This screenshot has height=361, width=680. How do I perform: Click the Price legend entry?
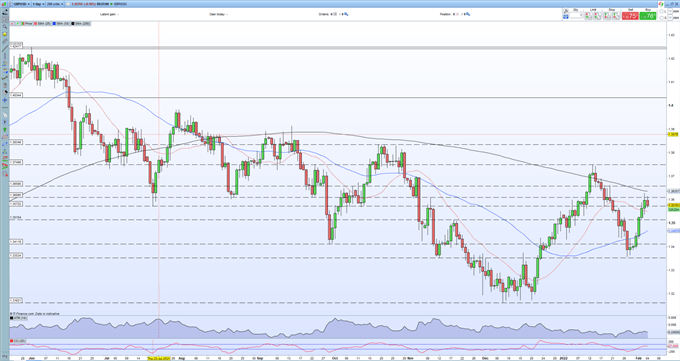tap(27, 23)
